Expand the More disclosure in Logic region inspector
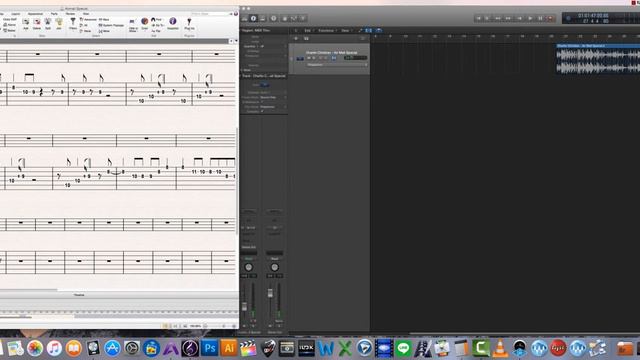The image size is (640, 360). (242, 70)
